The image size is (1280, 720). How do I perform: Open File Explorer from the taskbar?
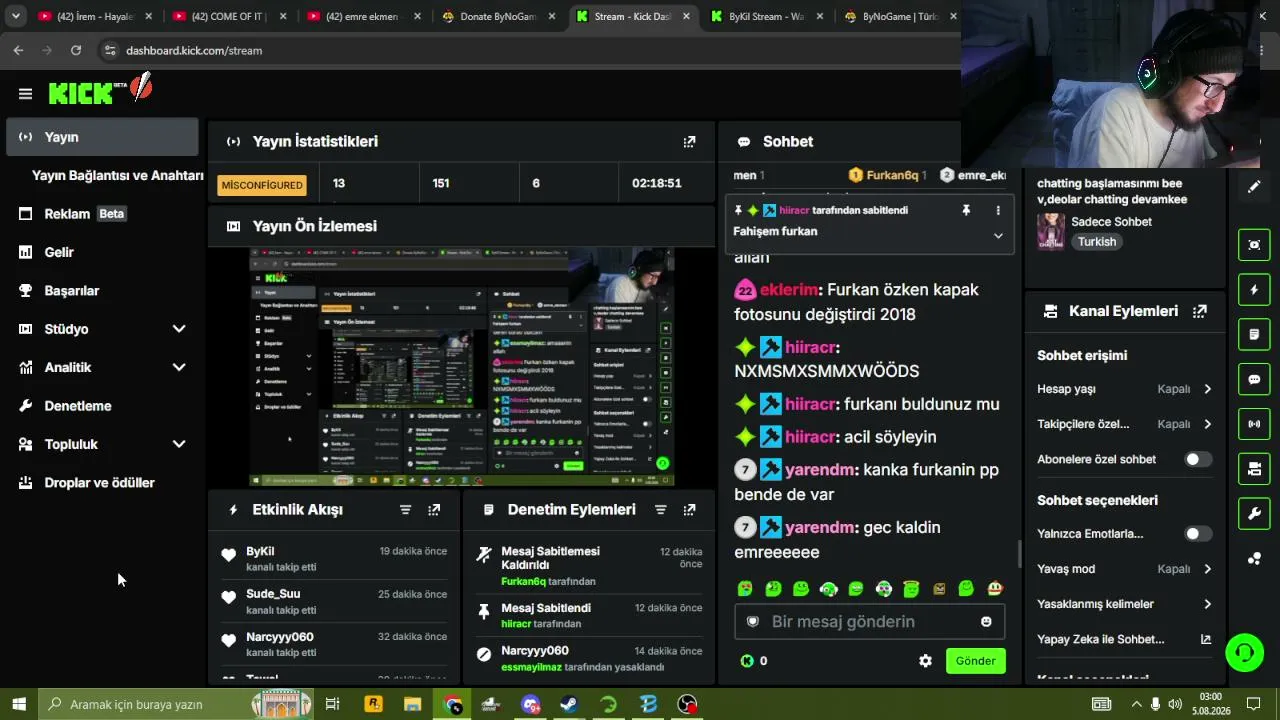(x=412, y=704)
